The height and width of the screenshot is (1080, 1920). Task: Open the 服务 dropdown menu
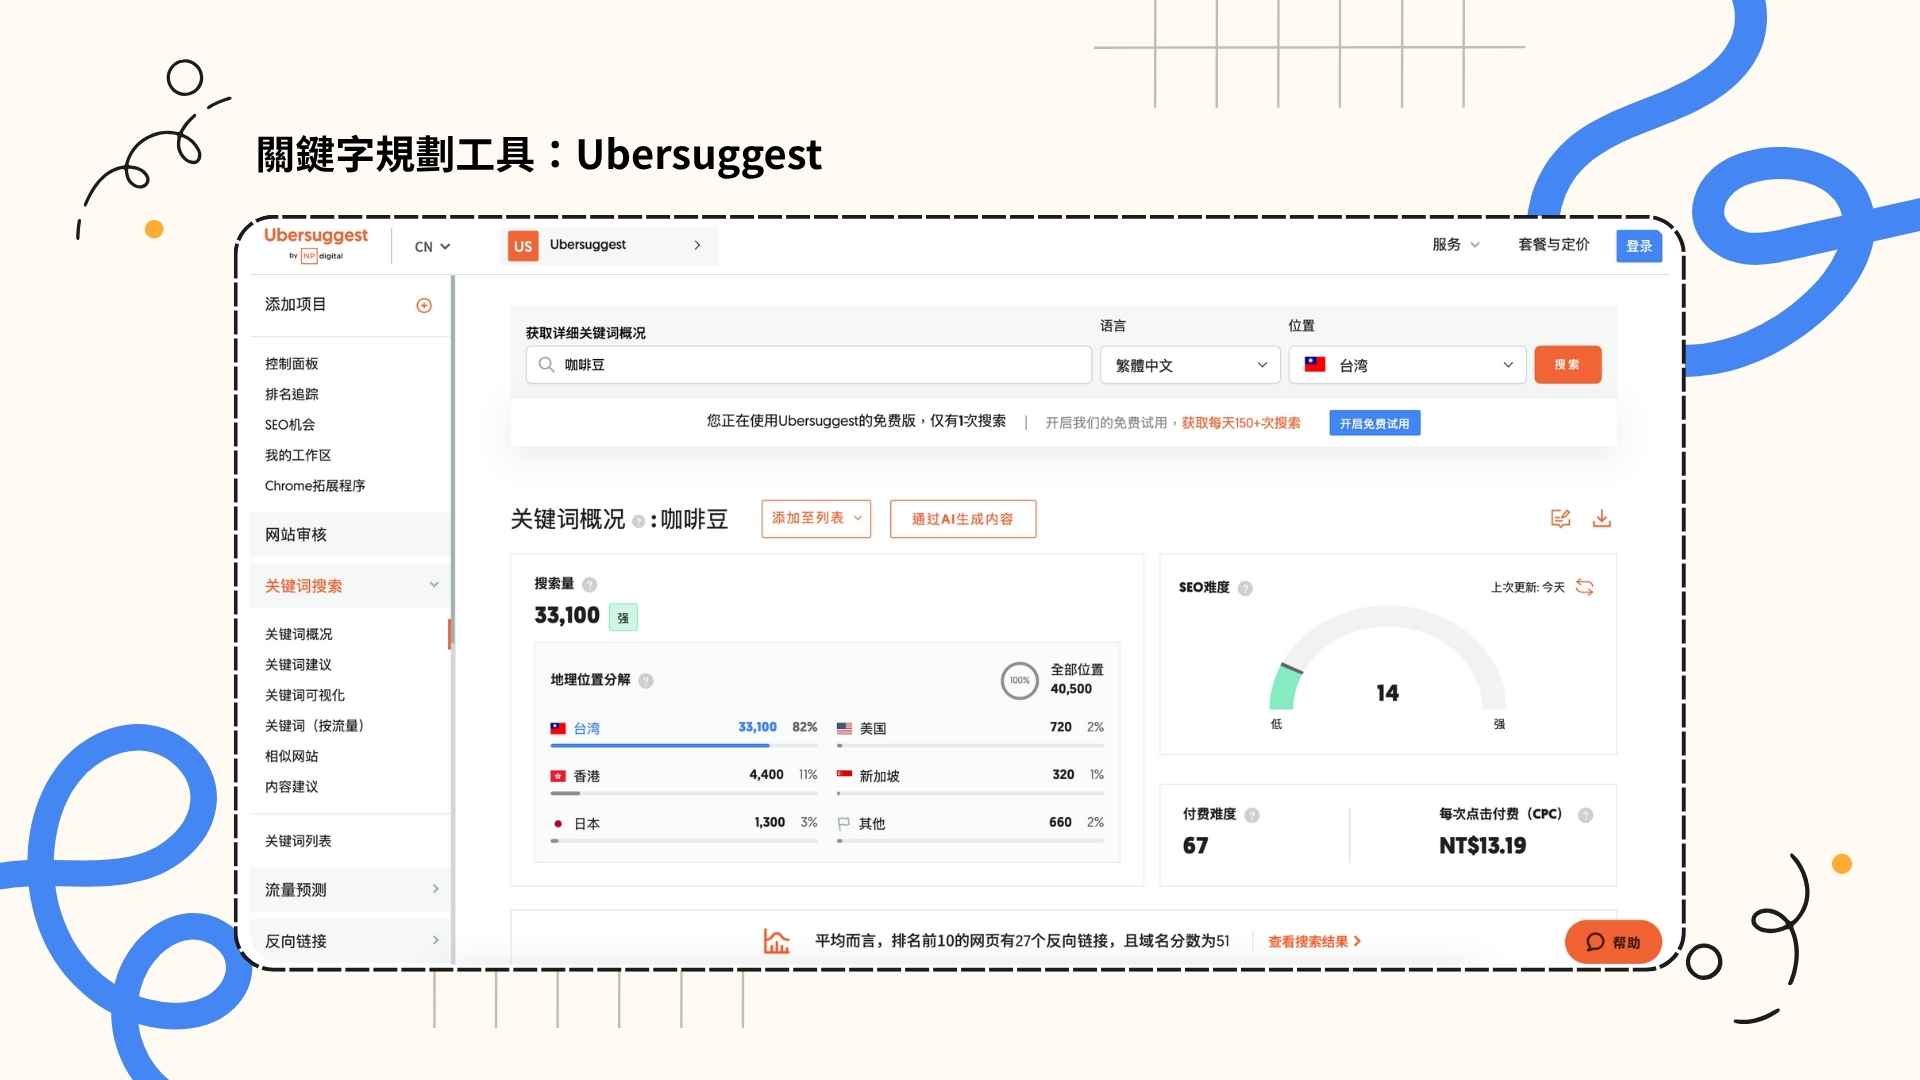1455,245
